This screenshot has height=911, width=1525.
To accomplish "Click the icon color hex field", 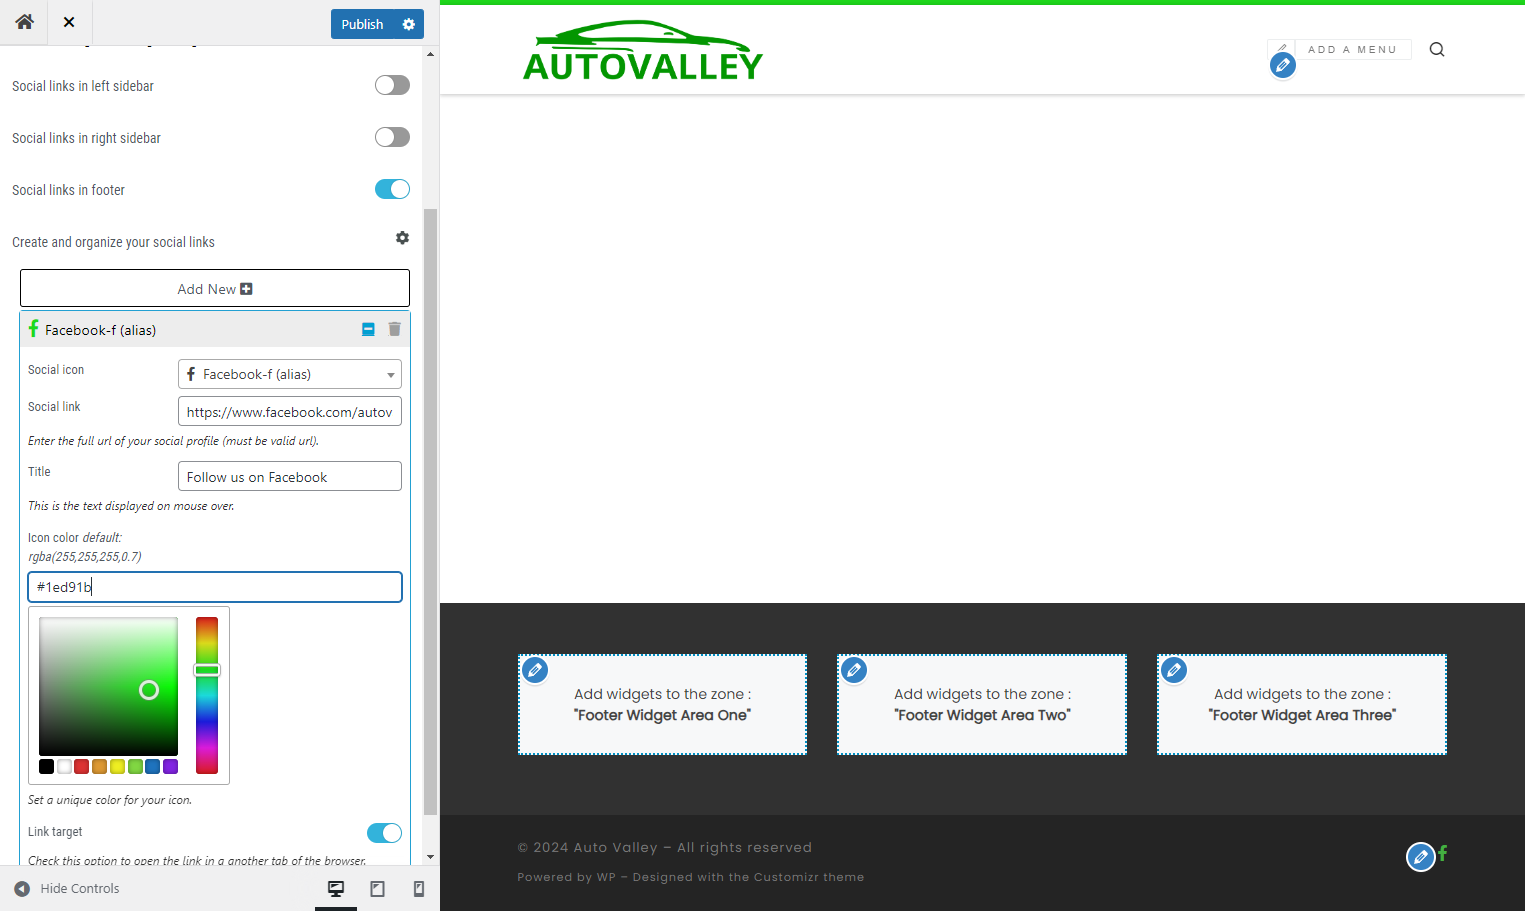I will click(x=215, y=587).
